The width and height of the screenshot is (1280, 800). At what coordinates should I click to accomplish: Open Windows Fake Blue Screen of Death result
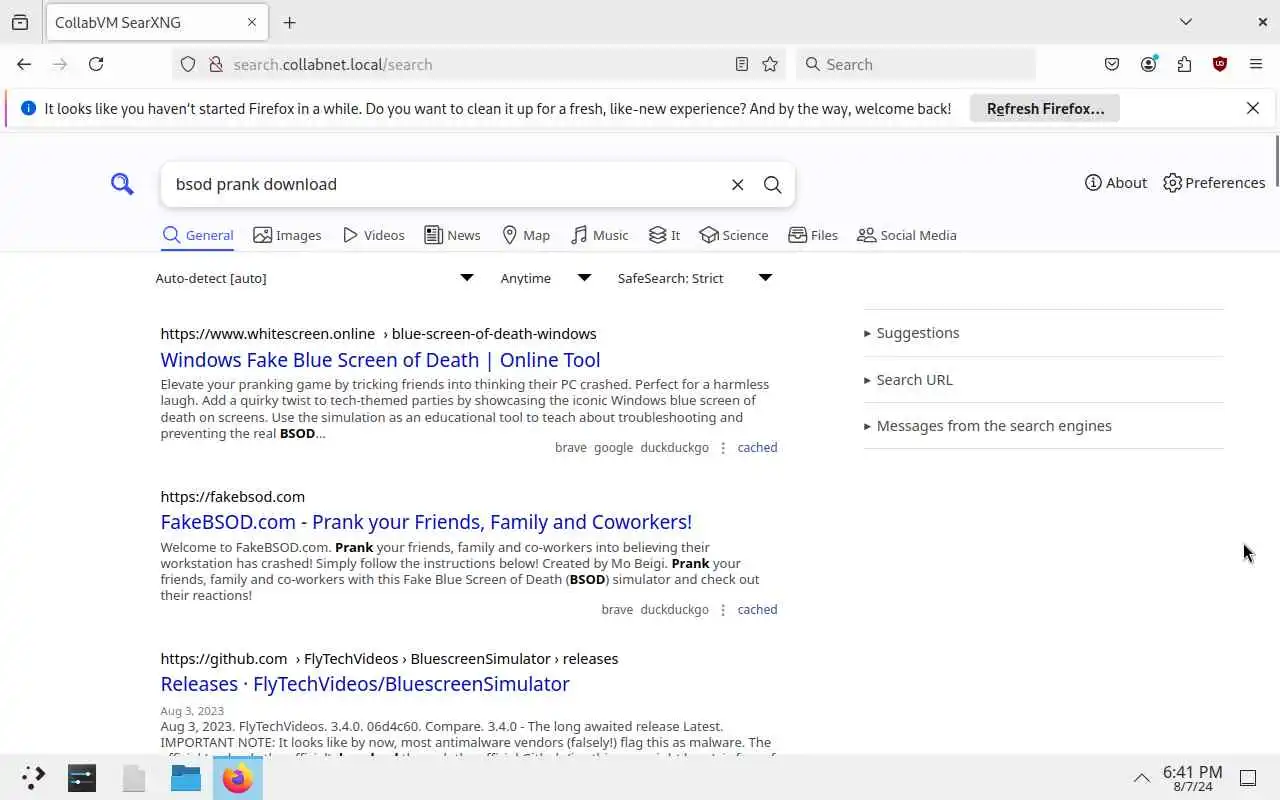[380, 360]
